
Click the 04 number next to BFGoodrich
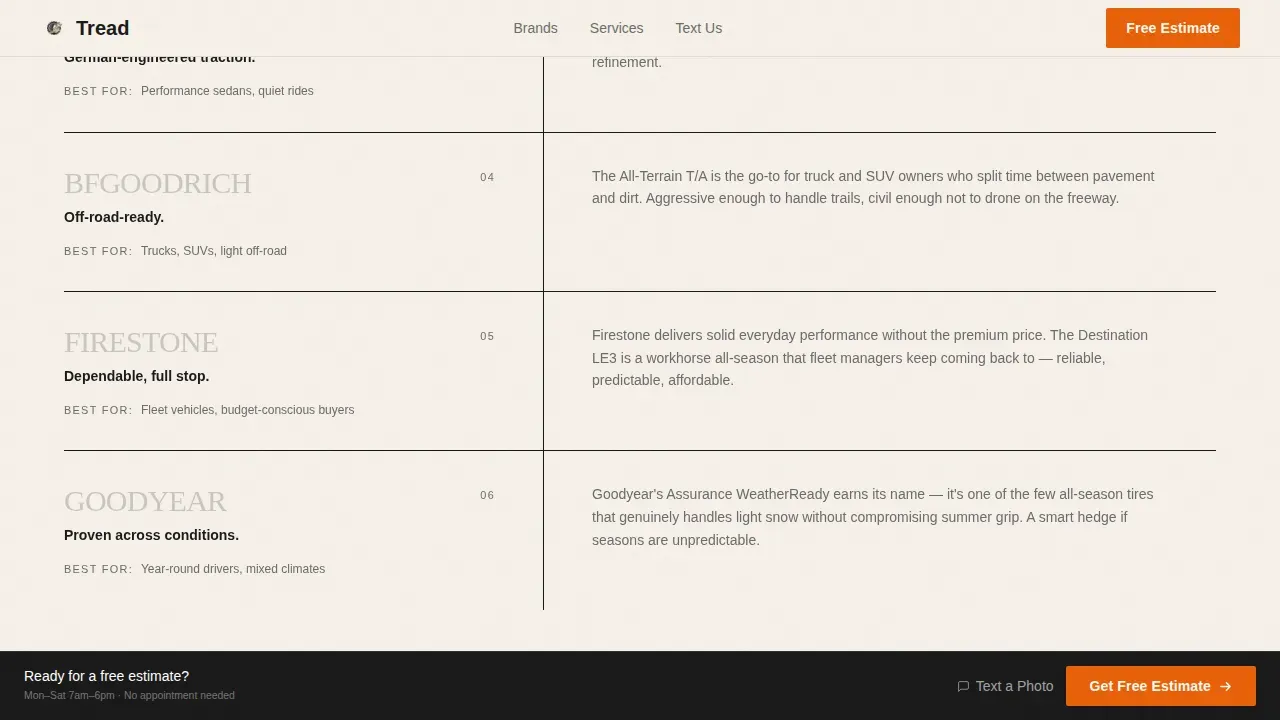pos(487,177)
